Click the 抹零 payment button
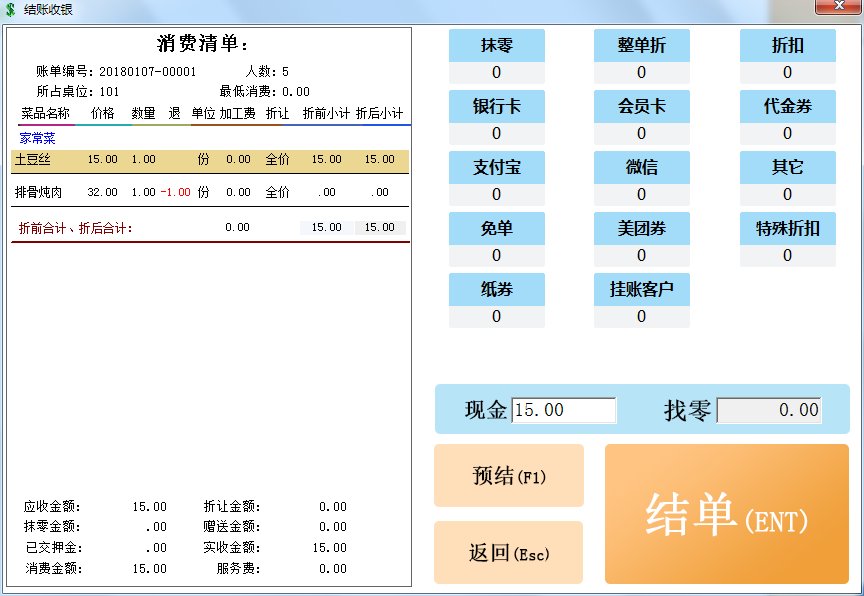 pyautogui.click(x=497, y=46)
